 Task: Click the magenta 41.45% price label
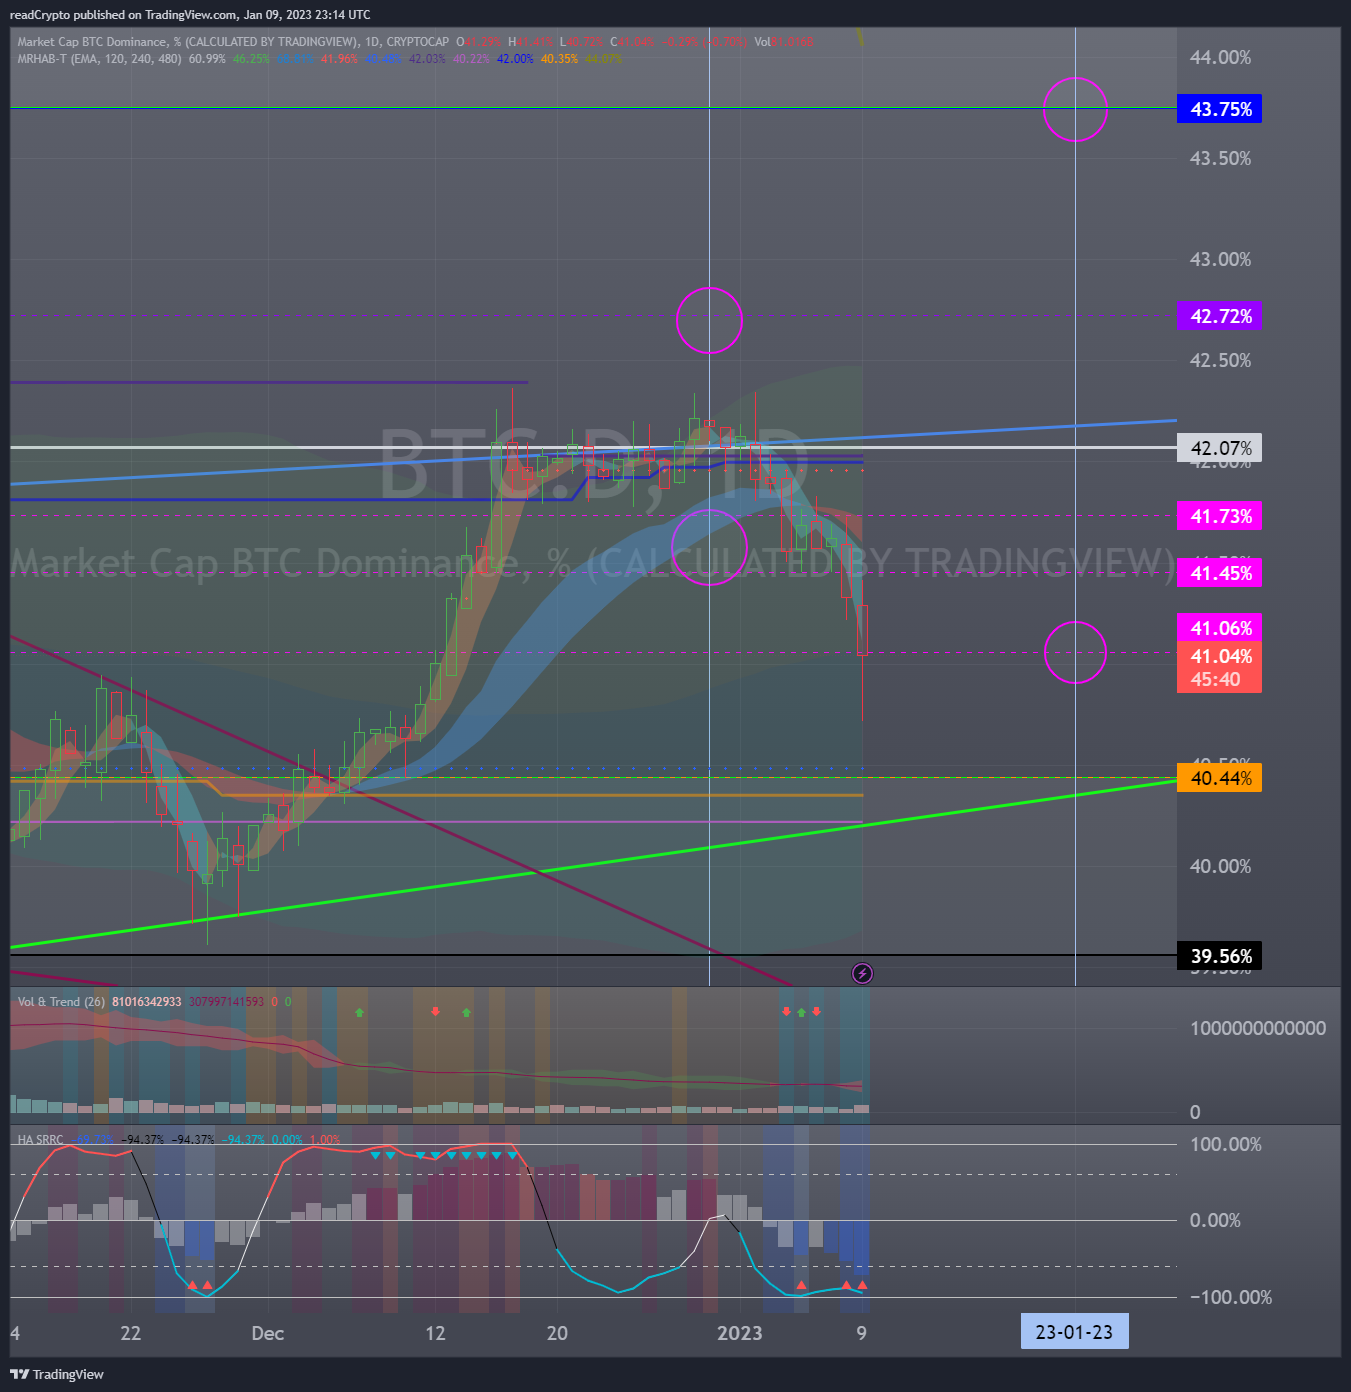[x=1220, y=573]
